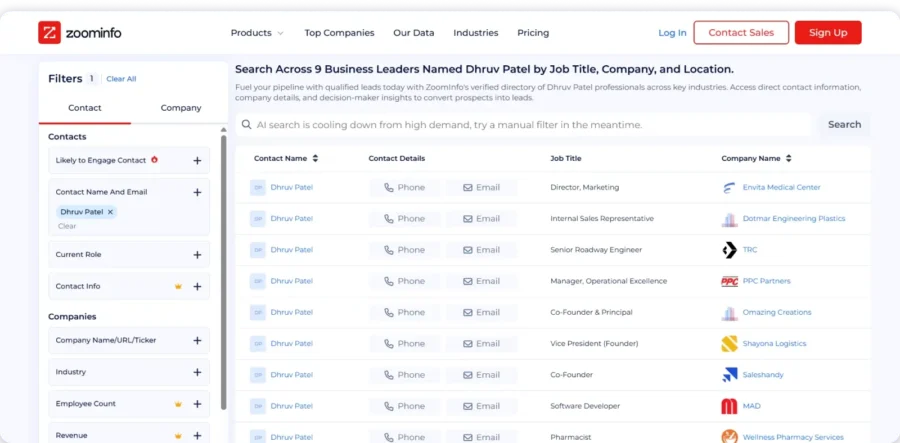
Task: Expand the Employee Count filter
Action: coord(197,404)
